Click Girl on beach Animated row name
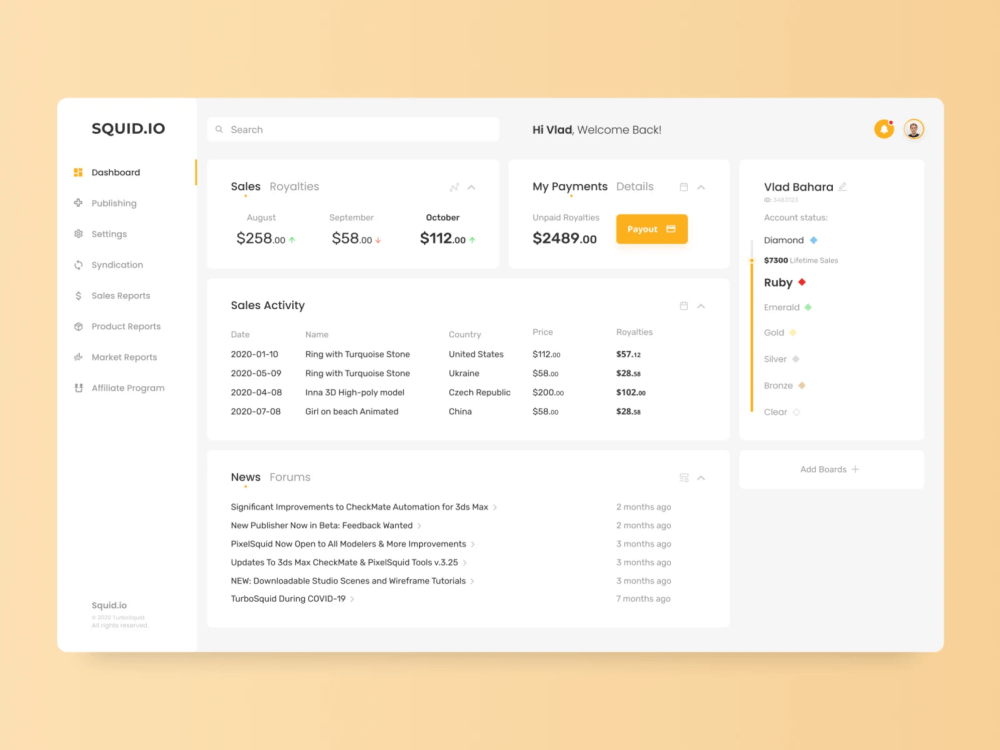This screenshot has width=1000, height=750. (x=351, y=412)
